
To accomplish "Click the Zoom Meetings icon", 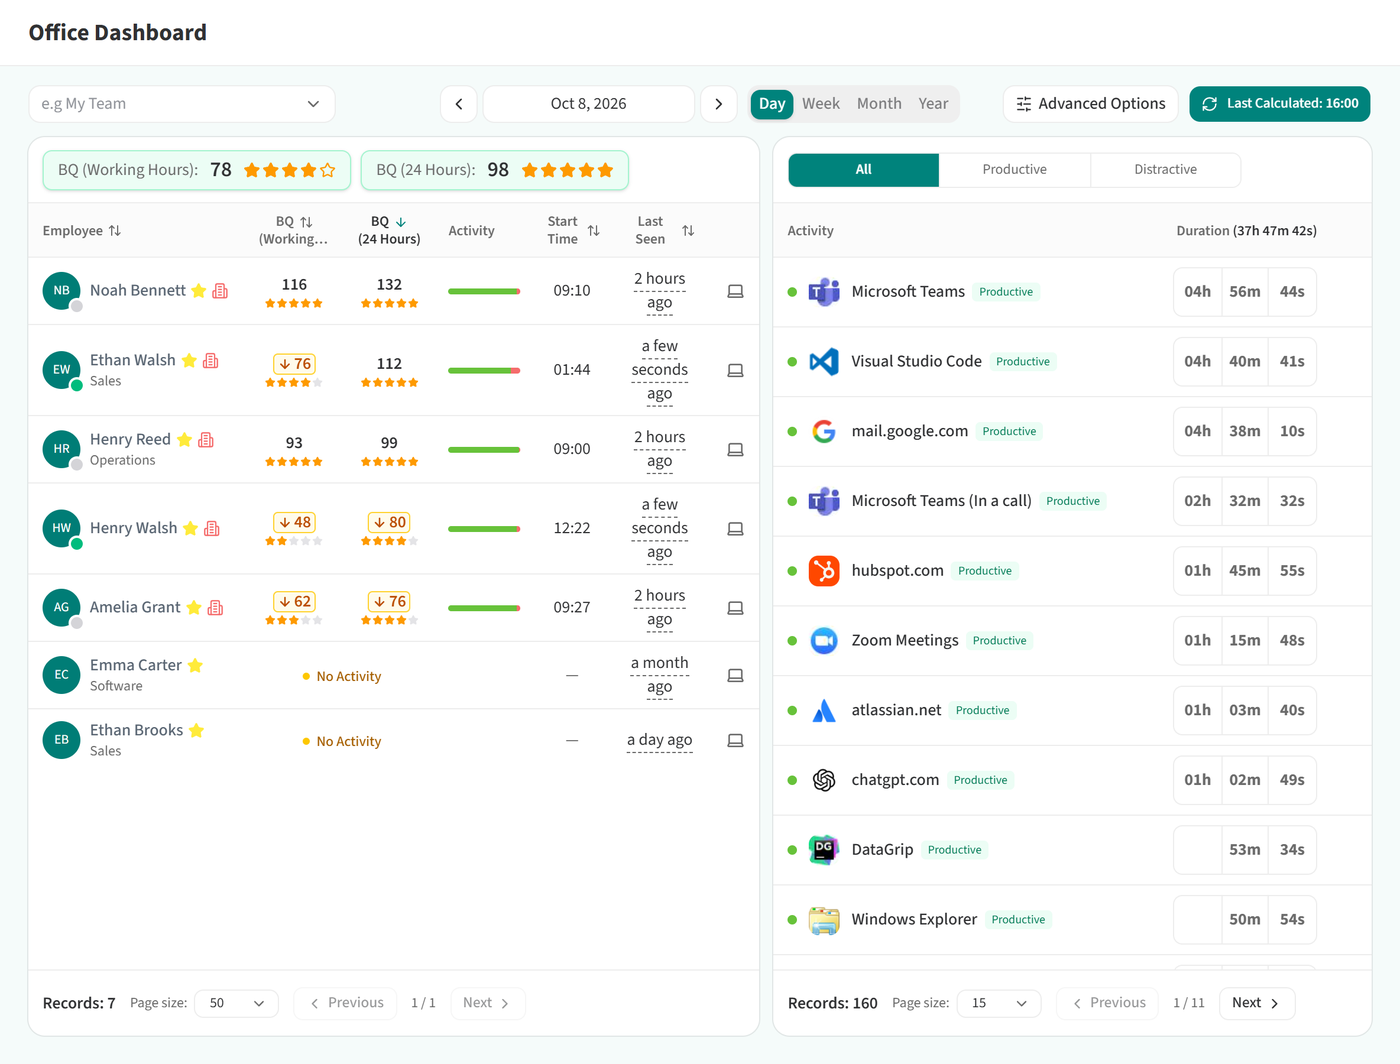I will pyautogui.click(x=824, y=641).
